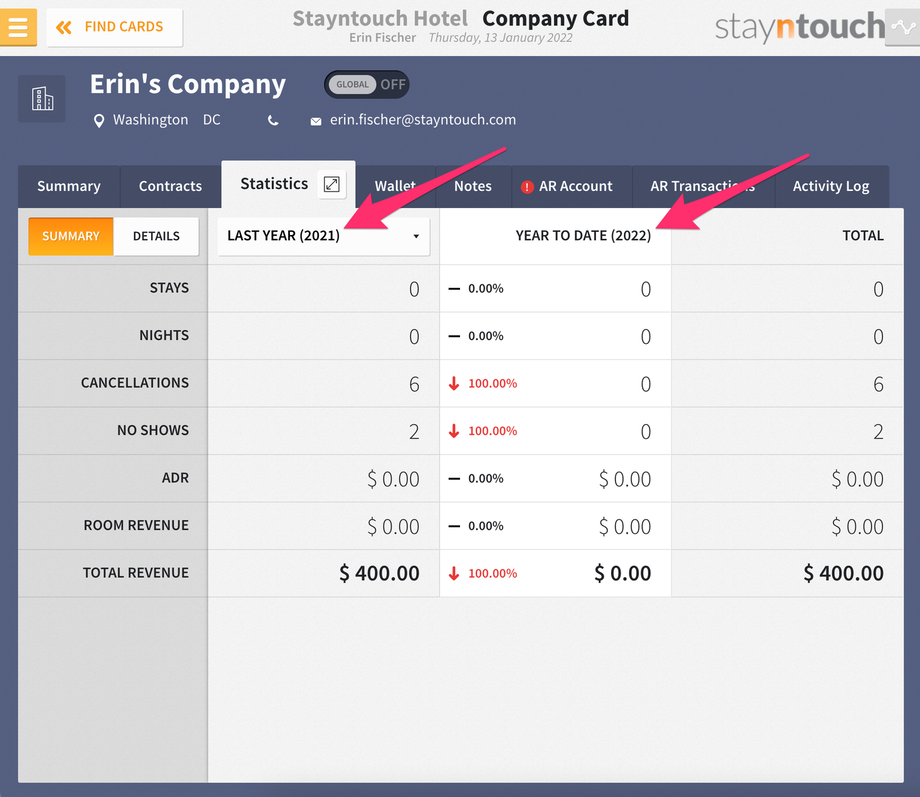Click the AR Account warning icon
Viewport: 920px width, 797px height.
(527, 187)
